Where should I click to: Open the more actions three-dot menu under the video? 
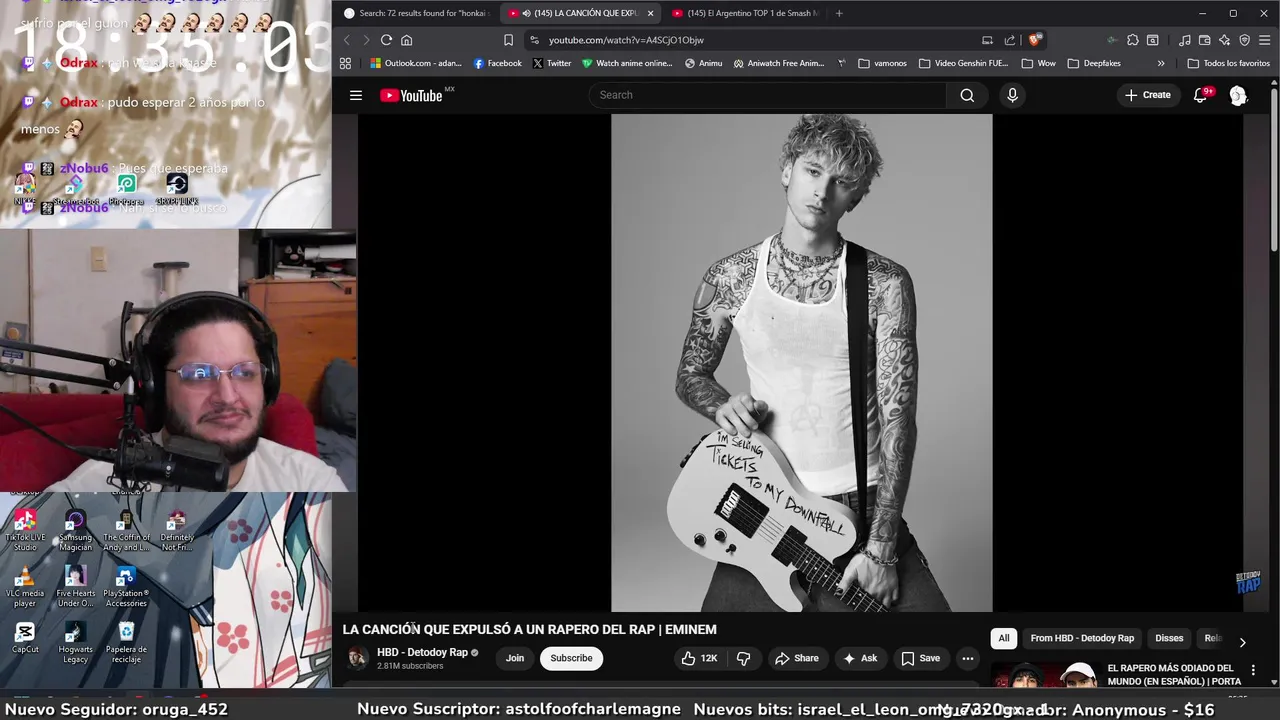pos(967,658)
